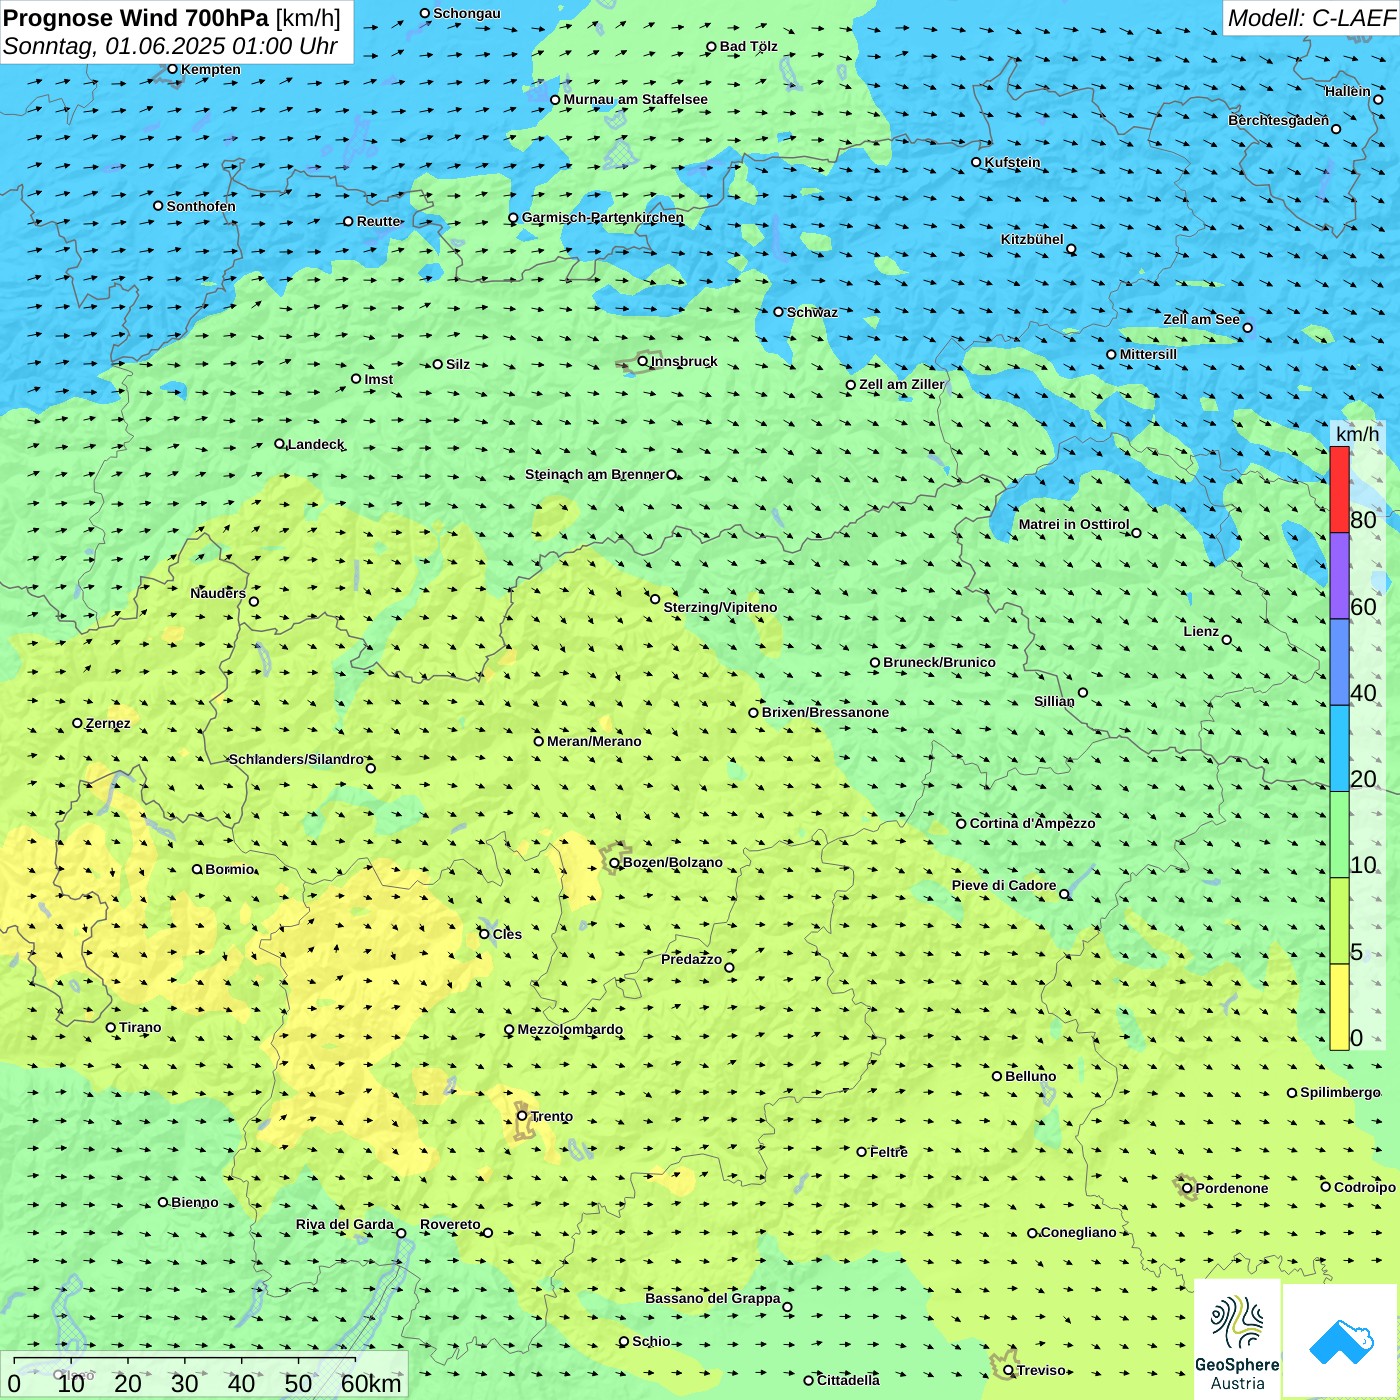
Task: Click the Landeck location marker
Action: (x=279, y=444)
